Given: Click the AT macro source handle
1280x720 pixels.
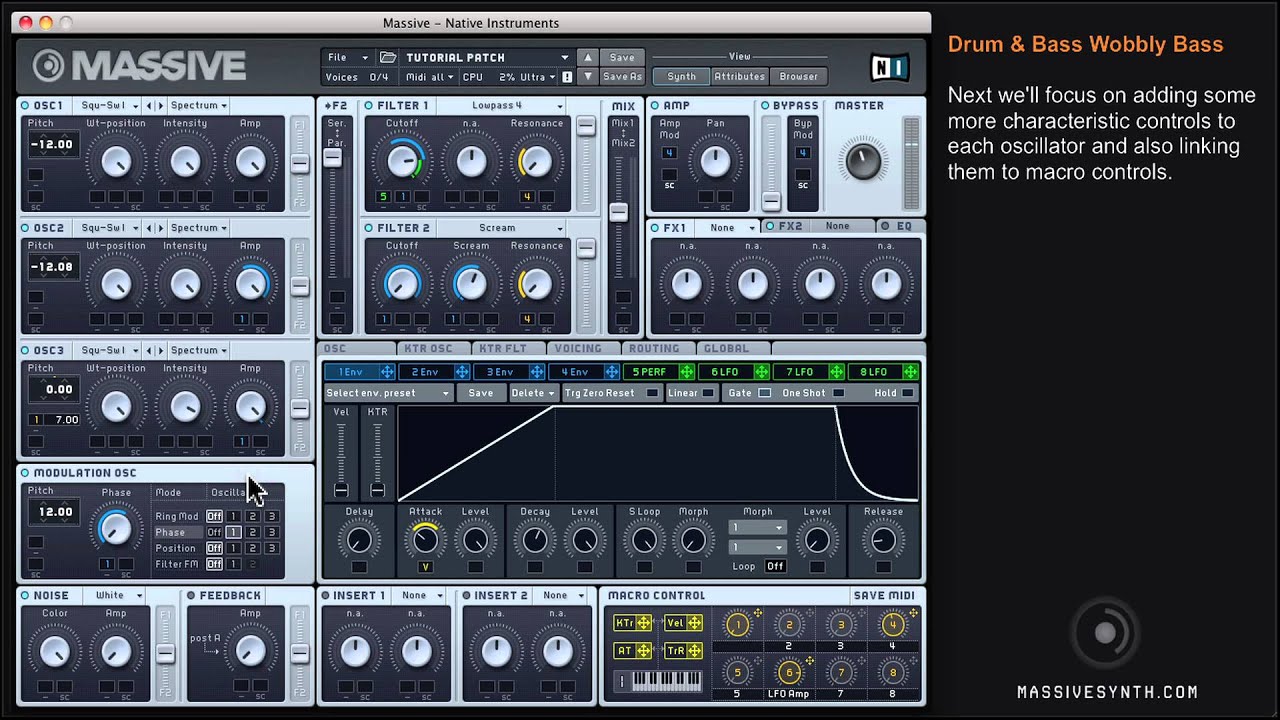Looking at the screenshot, I should click(x=644, y=651).
